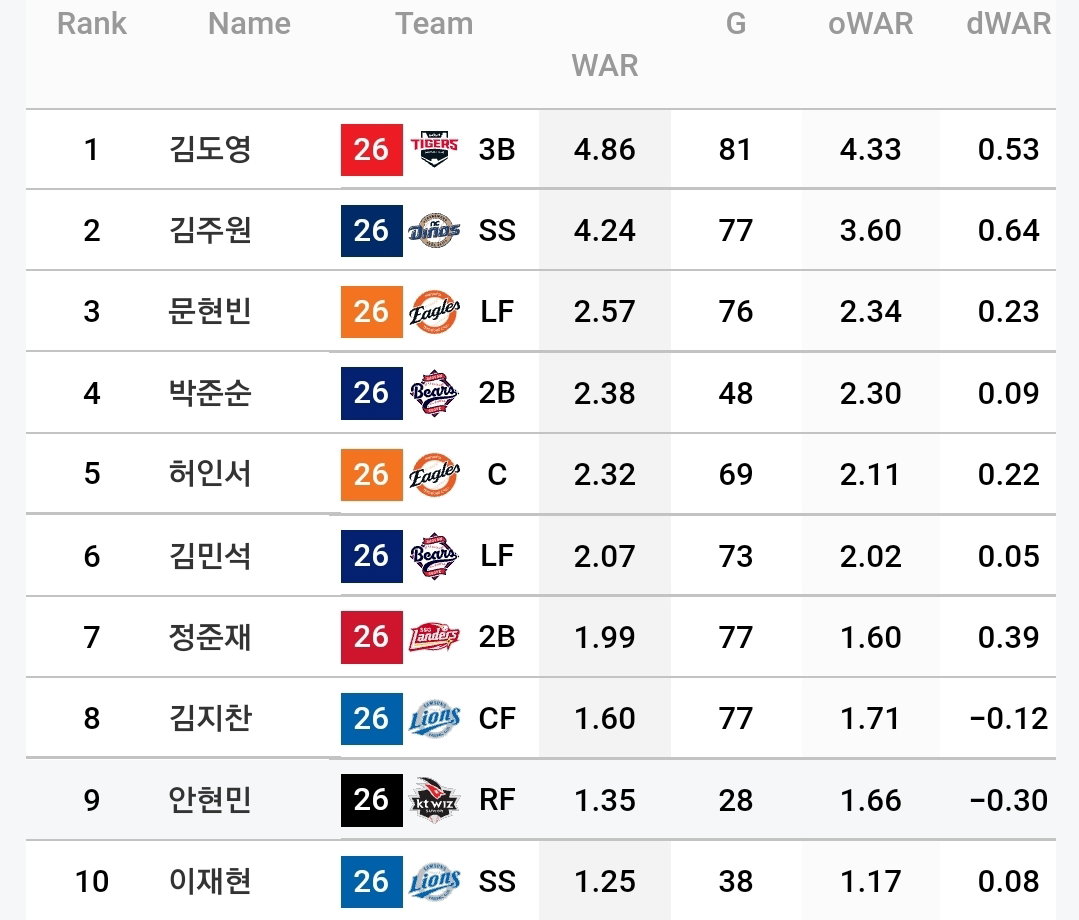Click the Tigers team logo in row 1

tap(434, 149)
